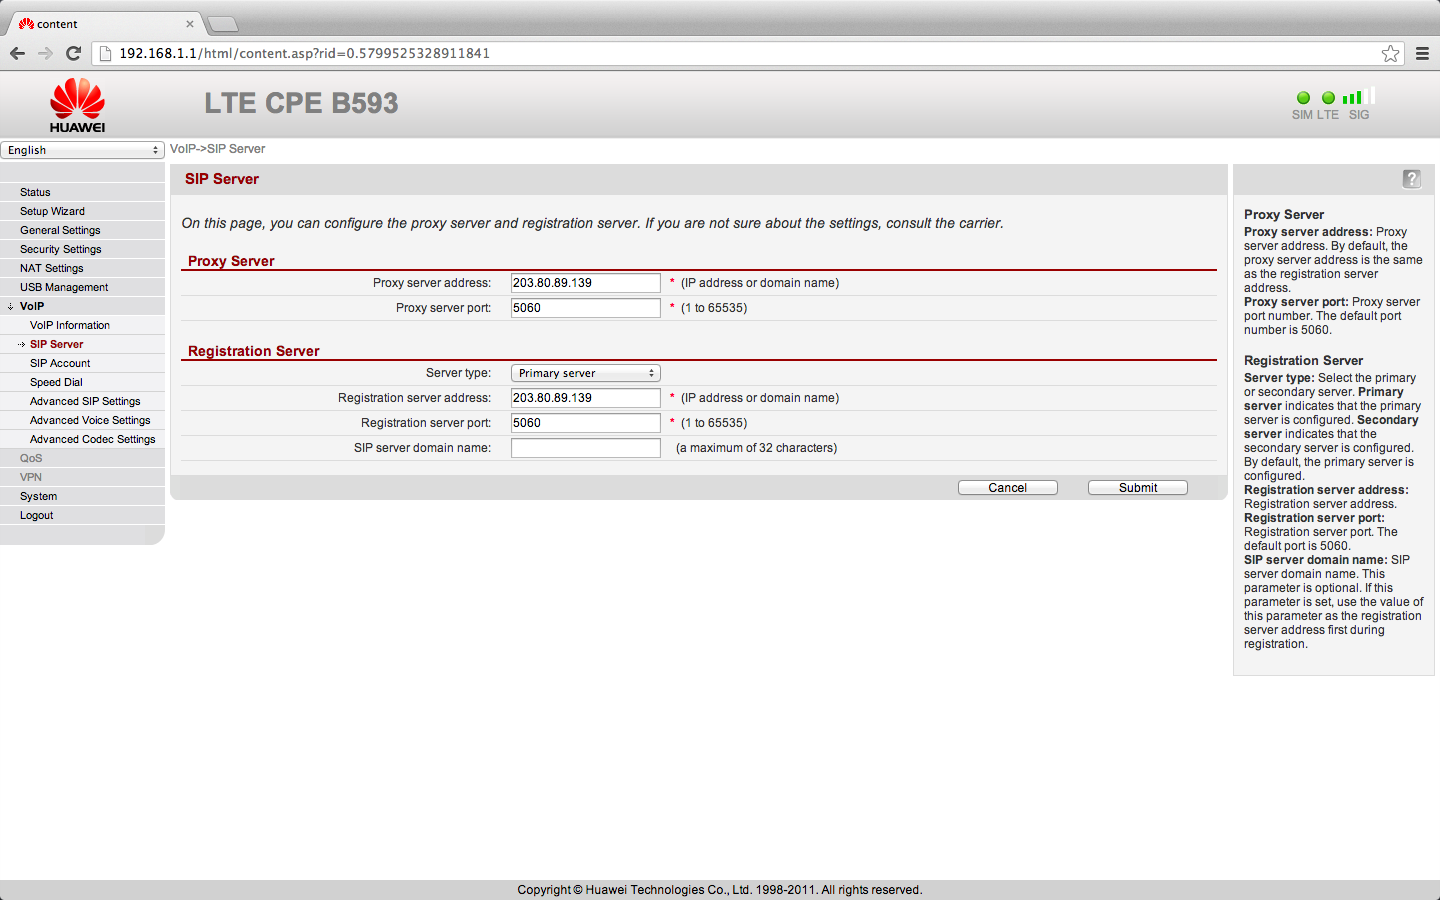Open Advanced Codec Settings

(93, 439)
